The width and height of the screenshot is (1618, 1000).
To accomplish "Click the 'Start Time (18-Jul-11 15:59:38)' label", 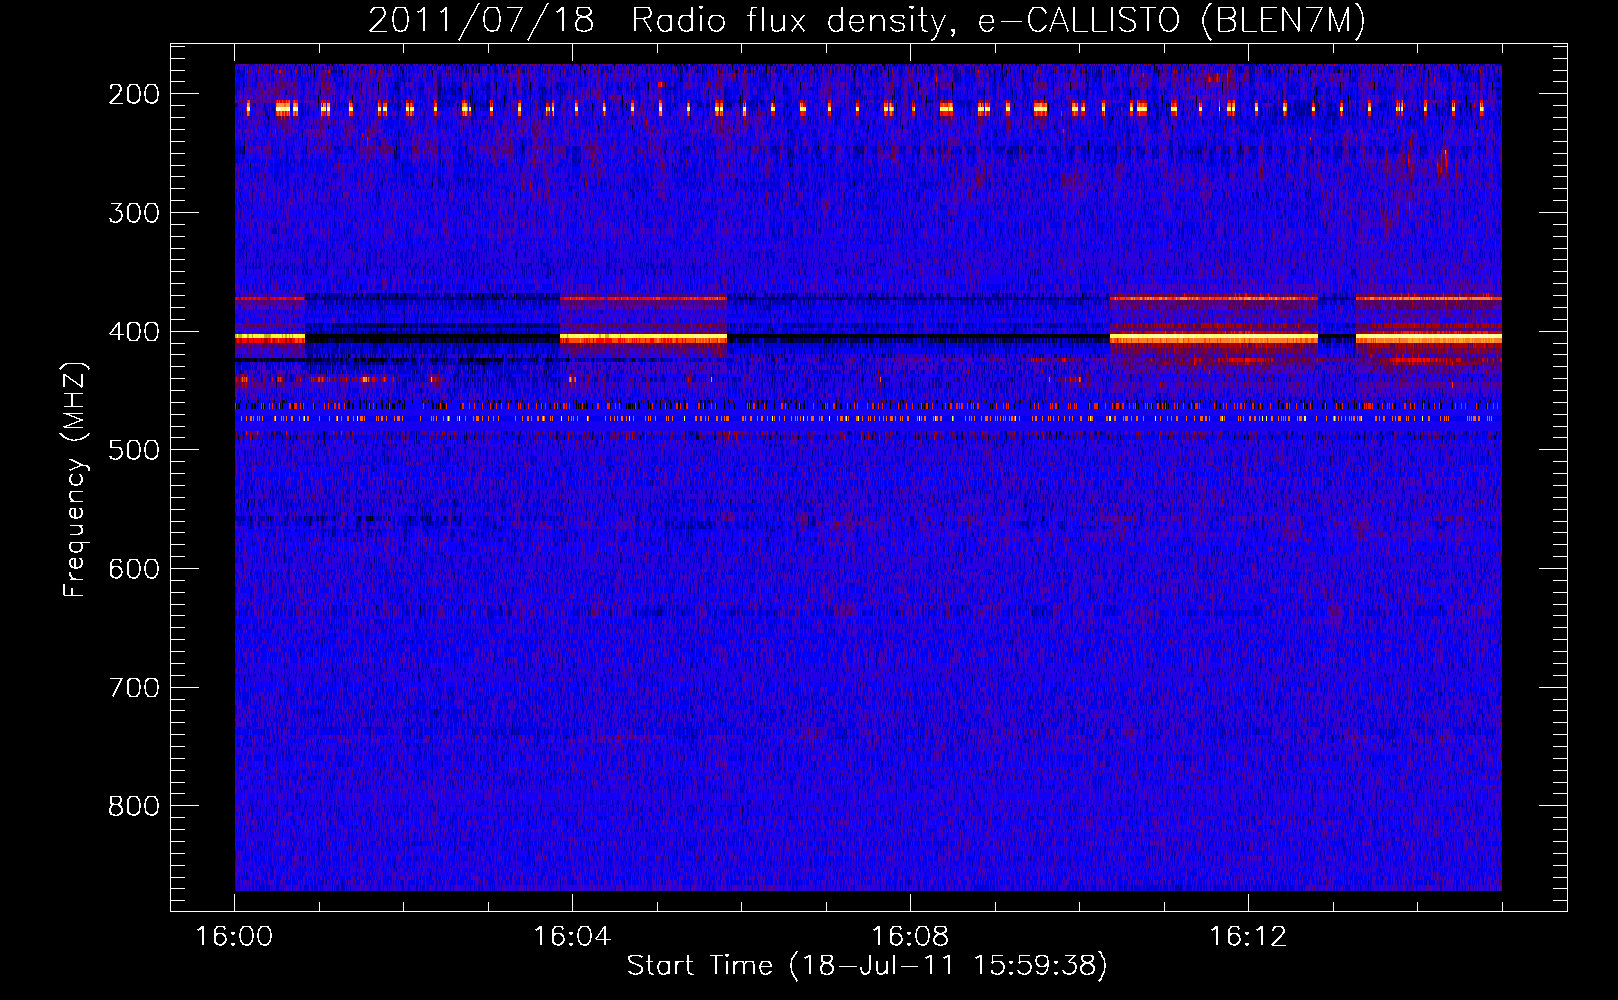I will pos(867,966).
